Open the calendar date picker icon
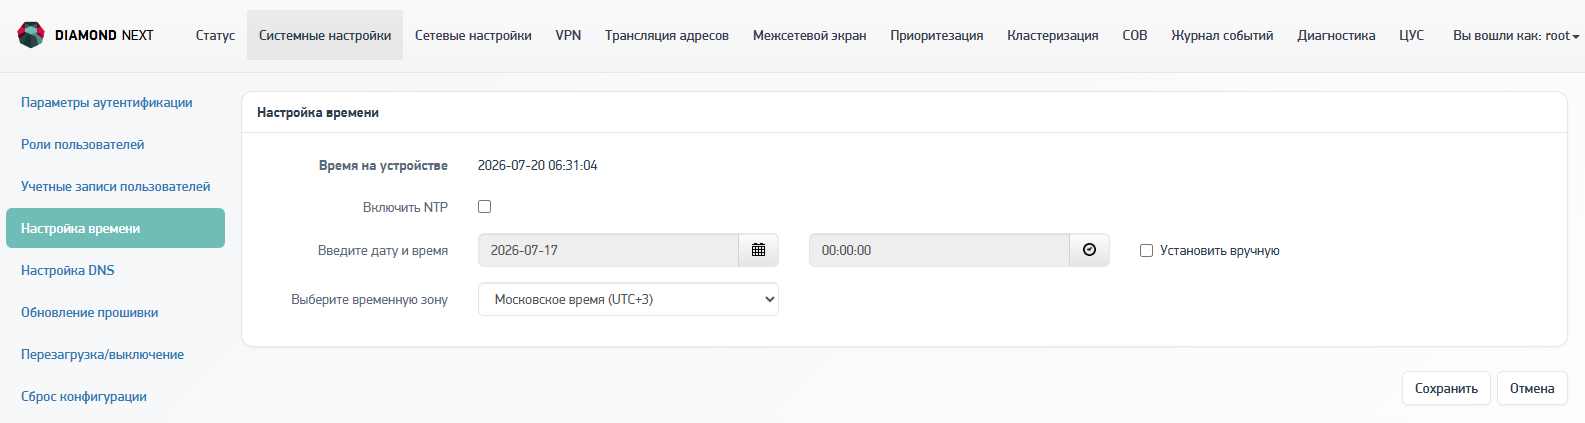The width and height of the screenshot is (1585, 423). tap(758, 250)
